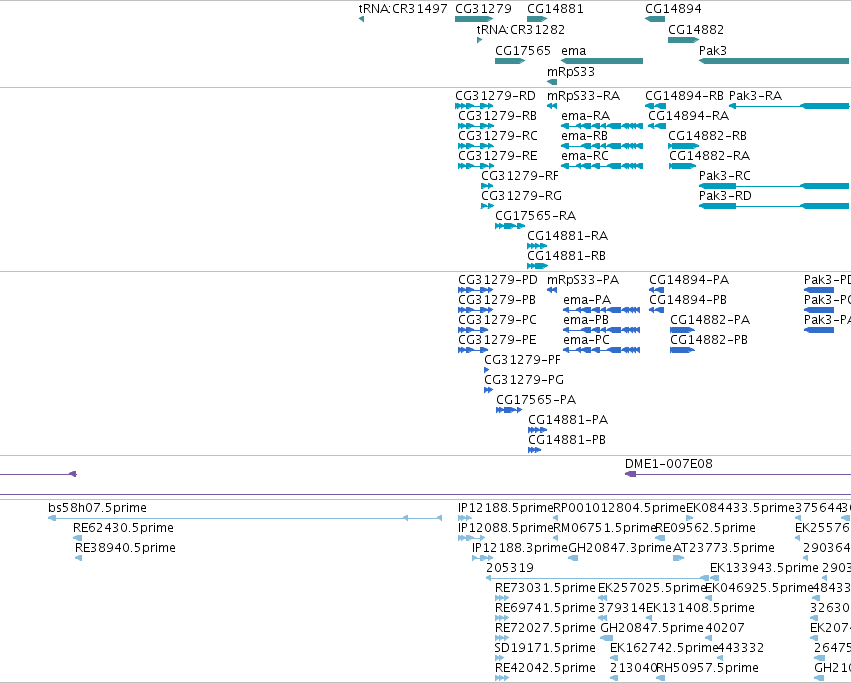Select EST RH50957.5prime label
Viewport: 851px width, 683px height.
pyautogui.click(x=707, y=668)
